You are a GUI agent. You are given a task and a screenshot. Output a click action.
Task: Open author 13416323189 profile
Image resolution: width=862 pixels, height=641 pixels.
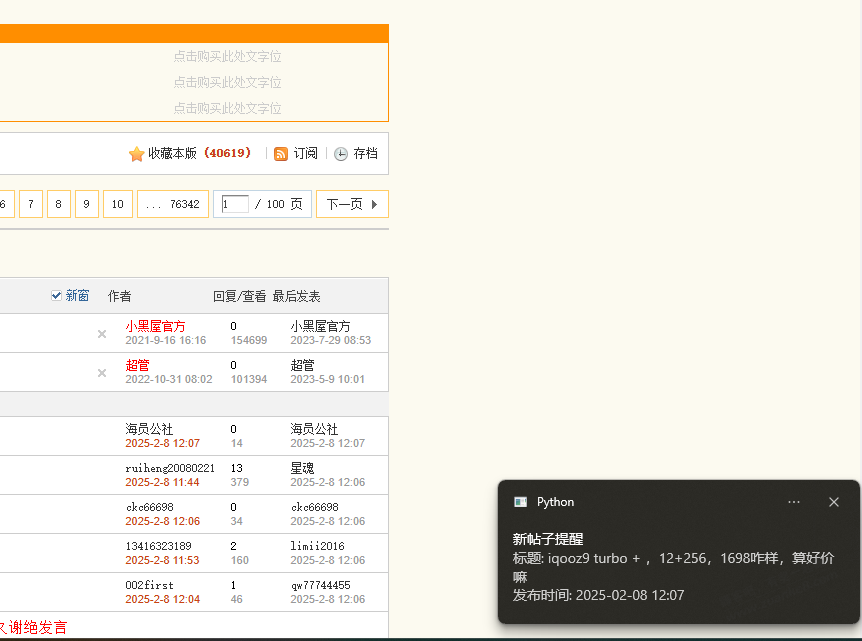click(158, 546)
